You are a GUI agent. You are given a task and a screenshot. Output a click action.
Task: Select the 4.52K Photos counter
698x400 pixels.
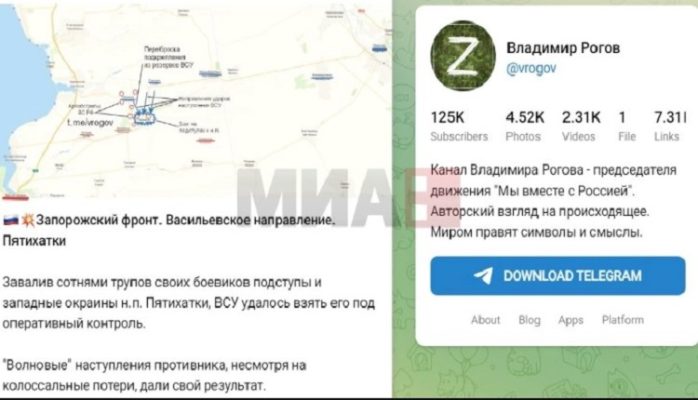click(x=524, y=126)
